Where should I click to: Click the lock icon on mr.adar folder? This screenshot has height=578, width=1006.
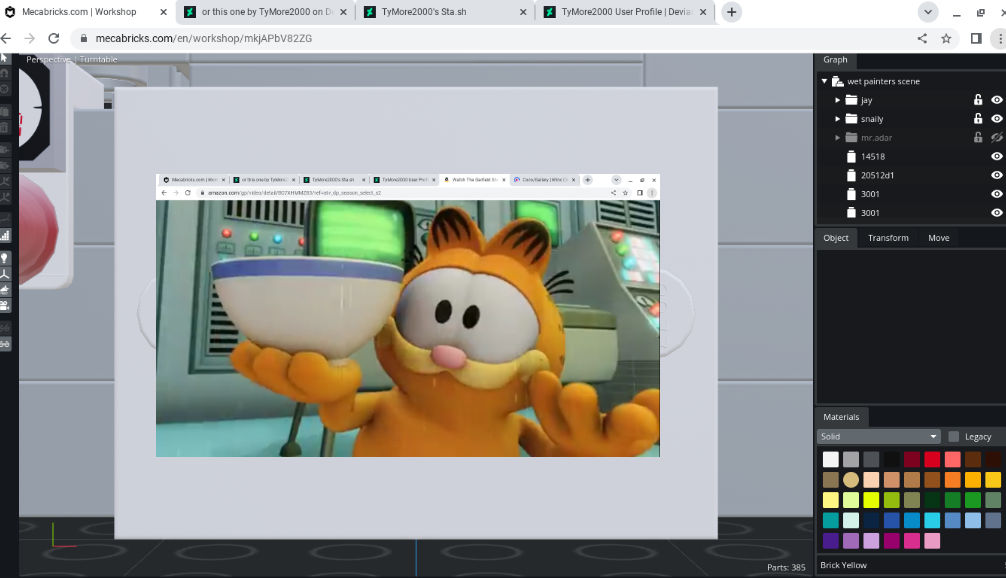click(x=978, y=137)
